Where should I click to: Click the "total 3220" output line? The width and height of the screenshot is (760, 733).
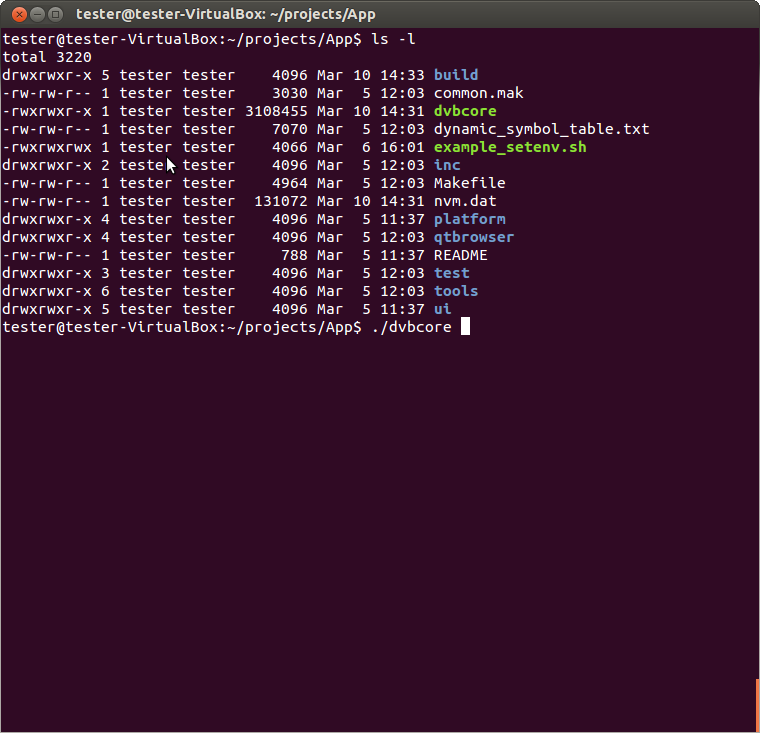(x=46, y=57)
